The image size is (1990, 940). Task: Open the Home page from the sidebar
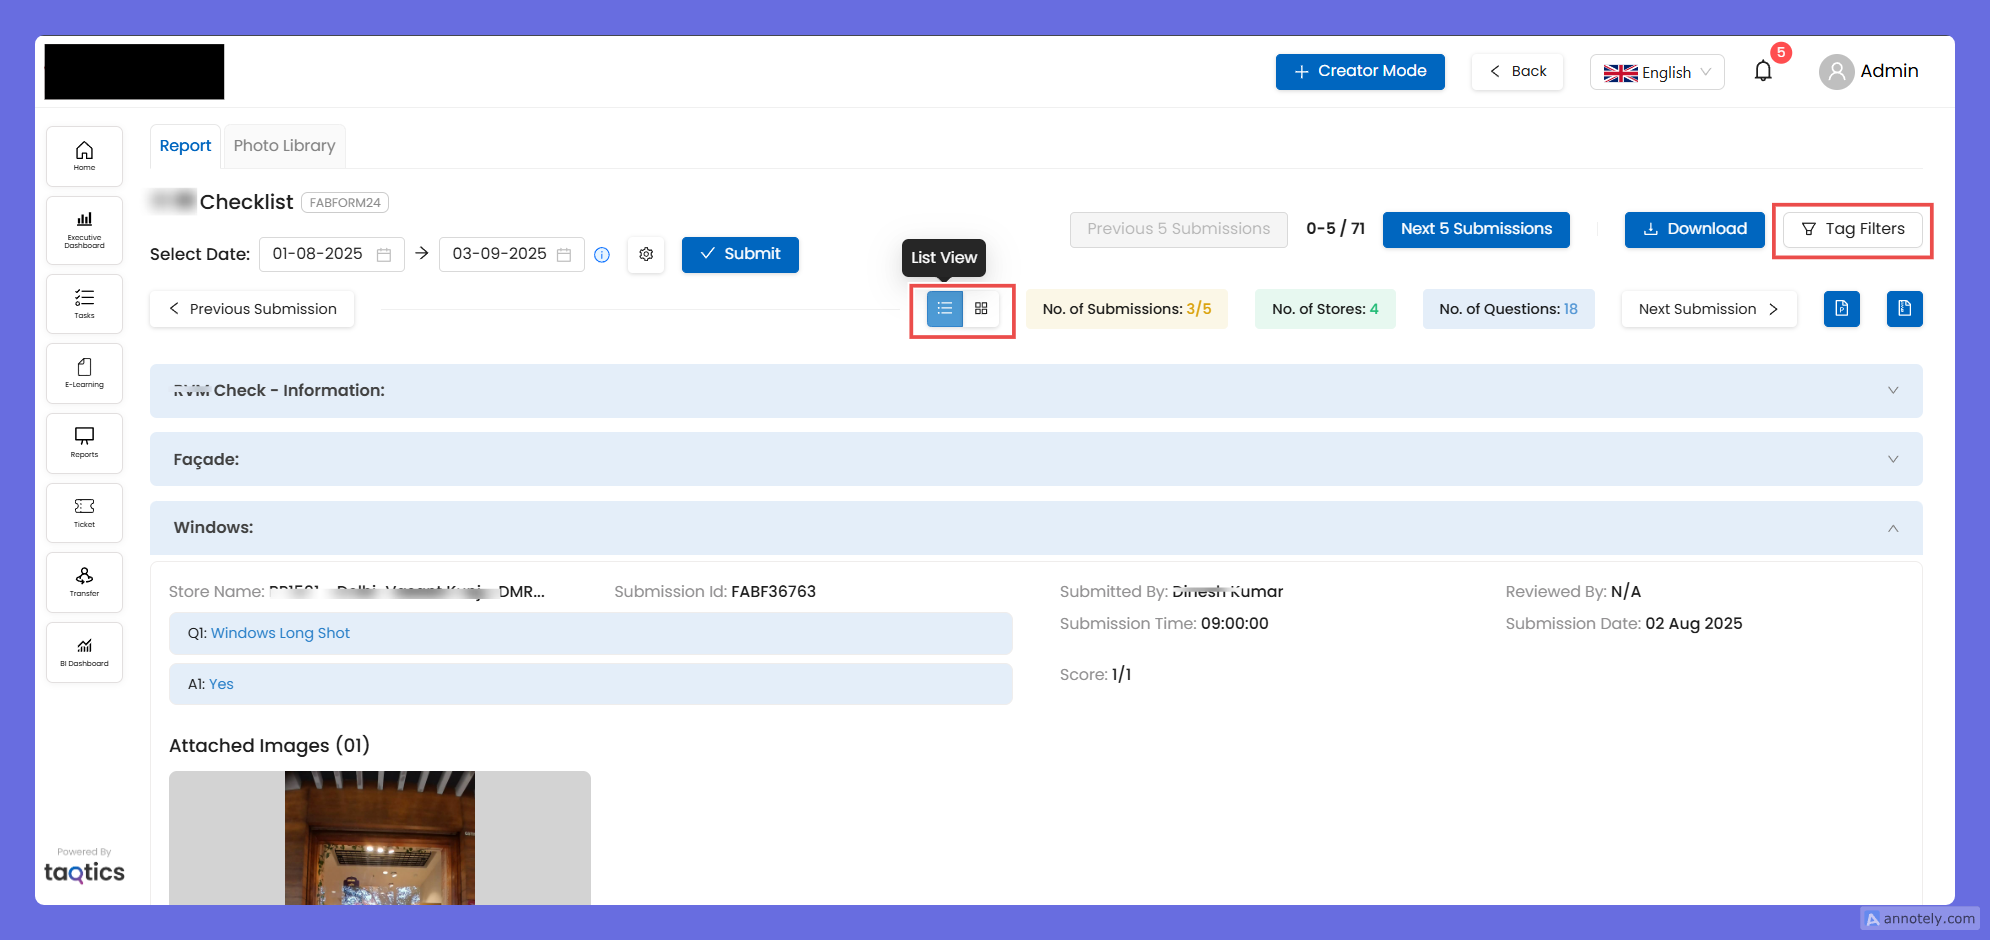click(84, 156)
